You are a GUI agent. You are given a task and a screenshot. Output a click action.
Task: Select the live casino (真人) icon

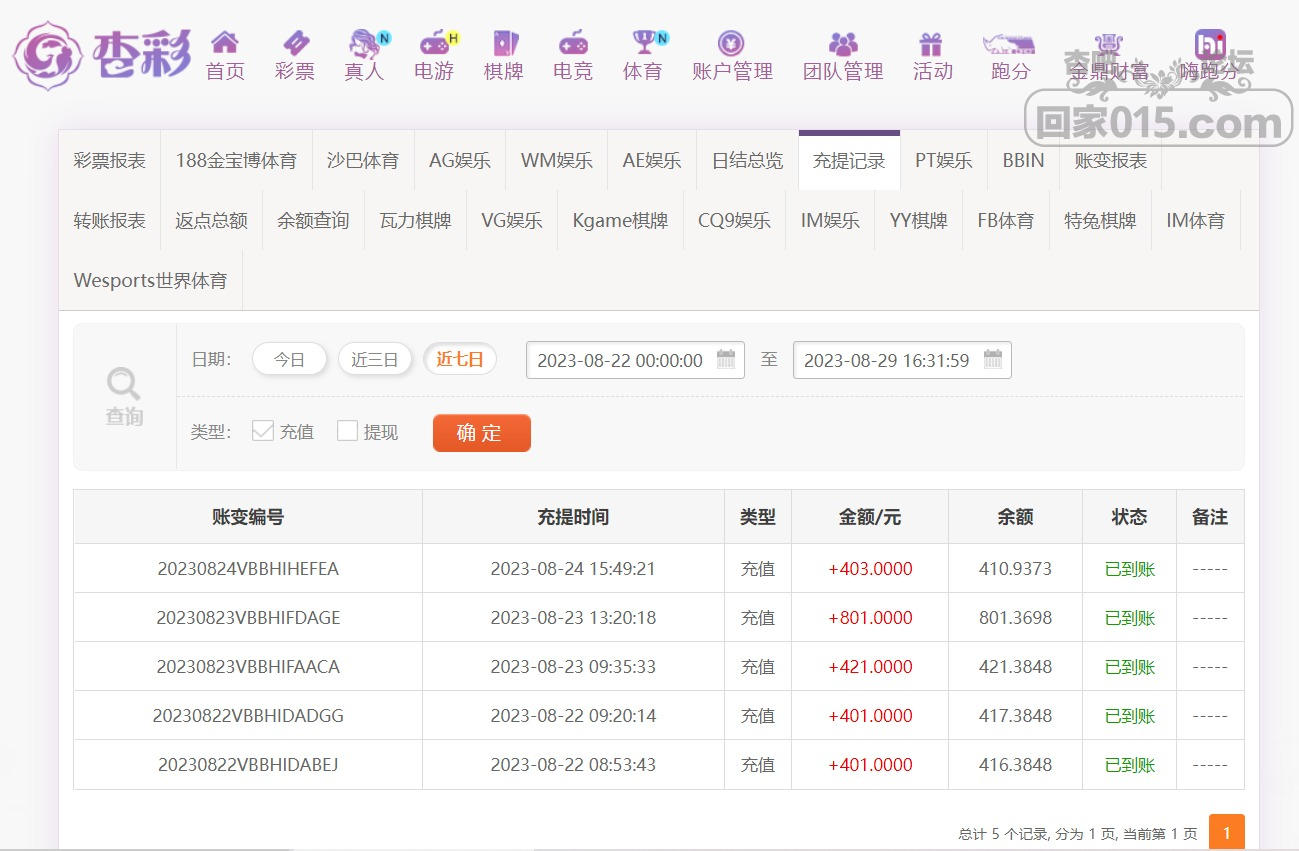[364, 43]
